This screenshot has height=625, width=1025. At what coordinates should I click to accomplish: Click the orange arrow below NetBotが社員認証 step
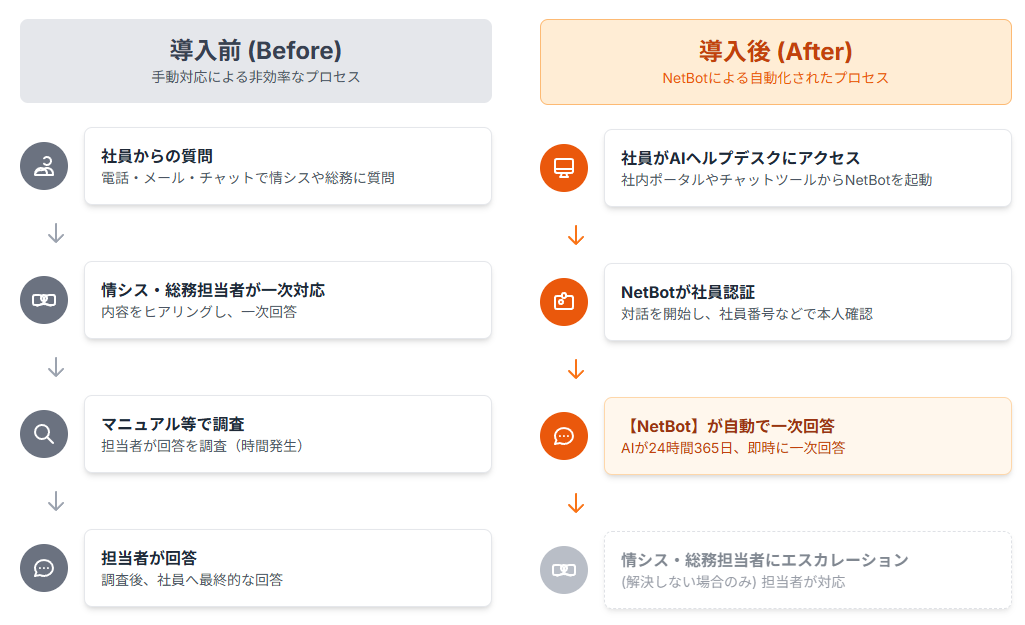pyautogui.click(x=576, y=370)
